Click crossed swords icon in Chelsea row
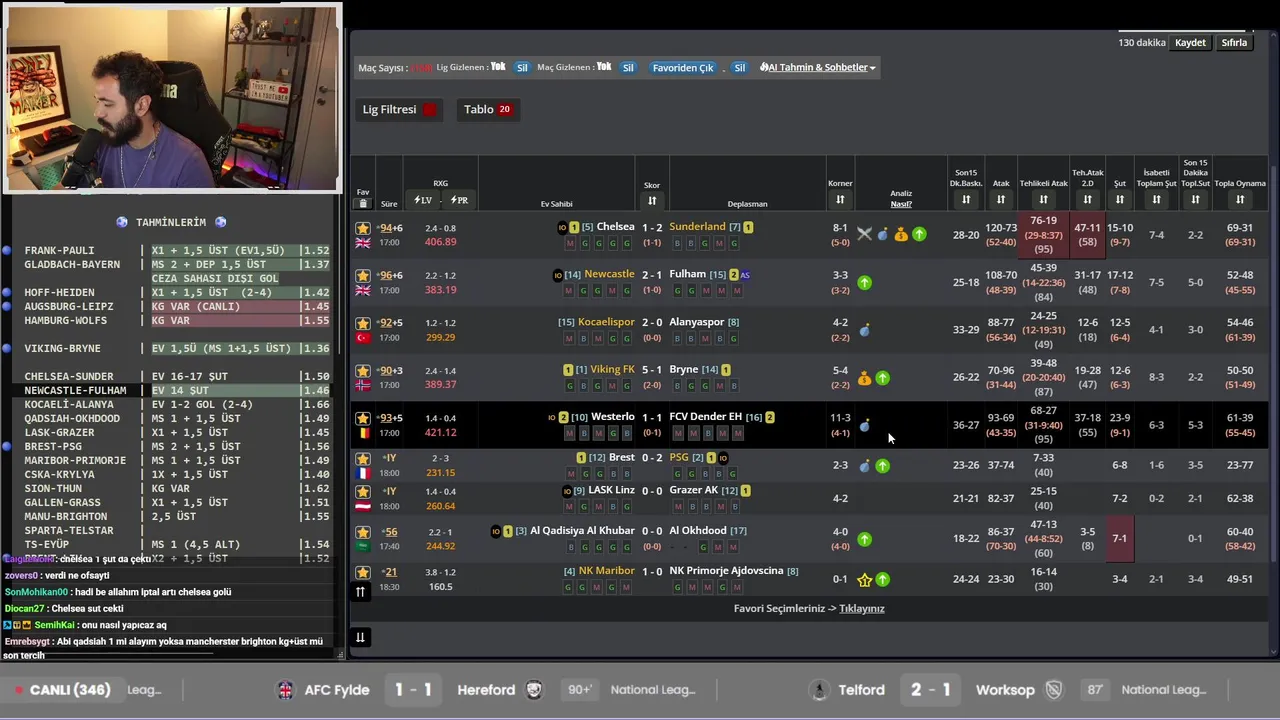The height and width of the screenshot is (720, 1280). click(864, 234)
